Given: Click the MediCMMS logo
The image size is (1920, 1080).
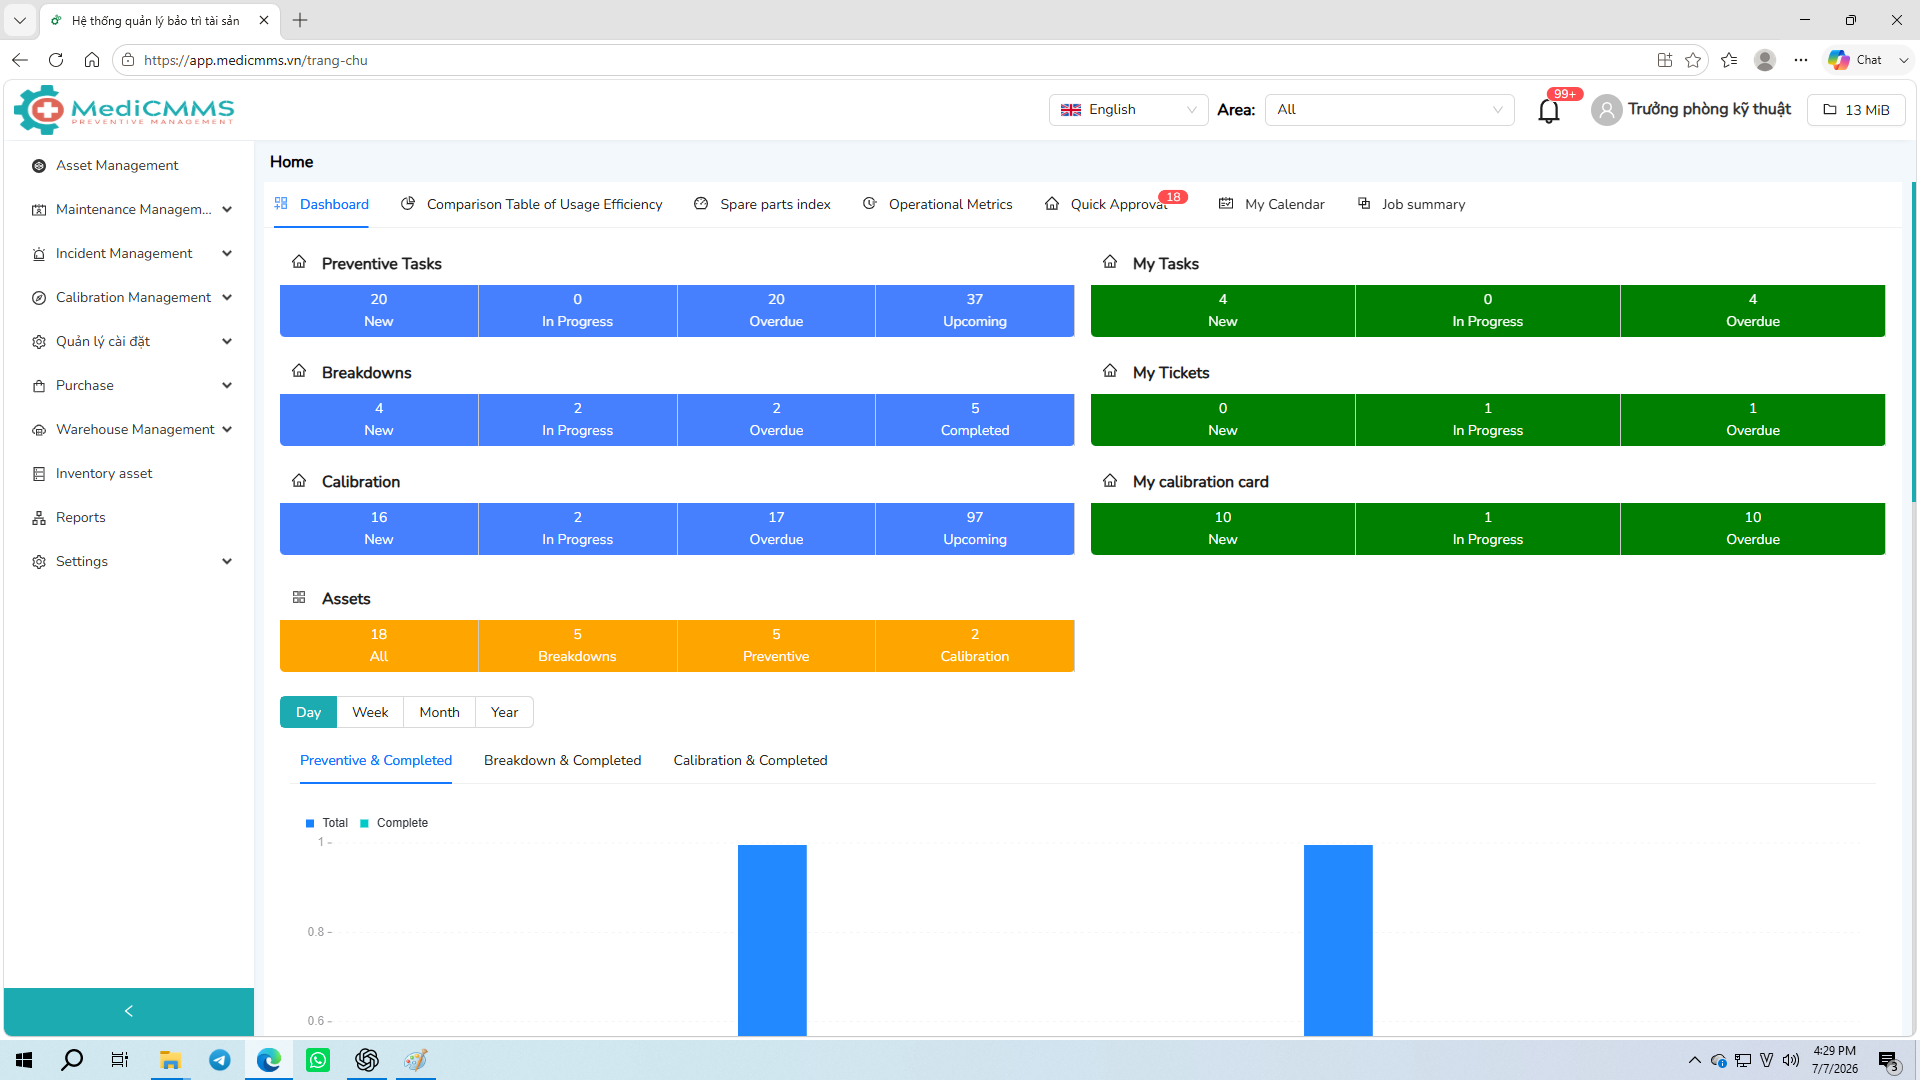Looking at the screenshot, I should [x=124, y=110].
